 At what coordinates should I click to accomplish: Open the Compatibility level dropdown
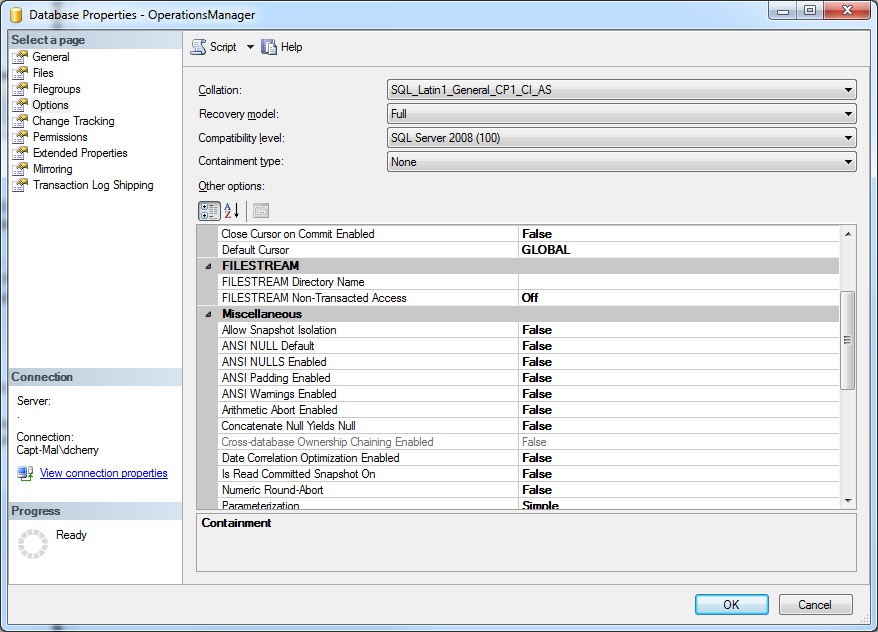coord(622,138)
